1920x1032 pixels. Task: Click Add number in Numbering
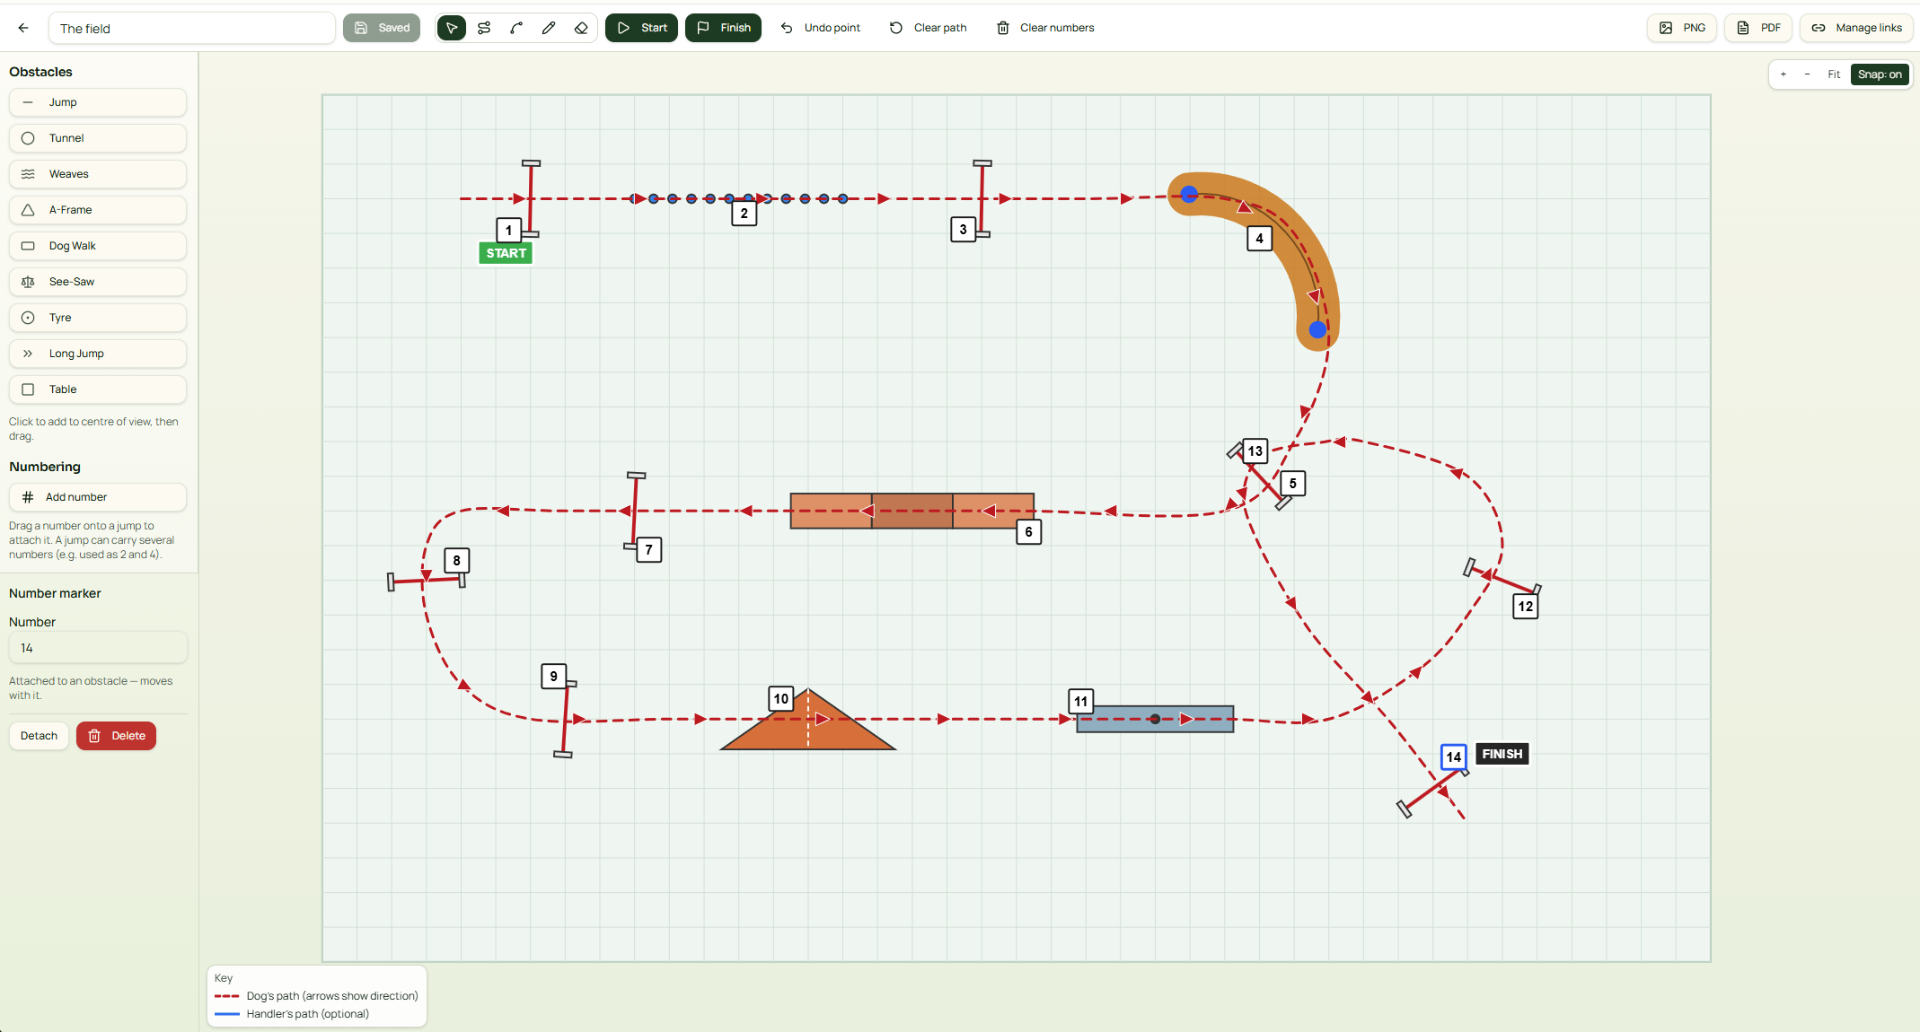[x=98, y=497]
